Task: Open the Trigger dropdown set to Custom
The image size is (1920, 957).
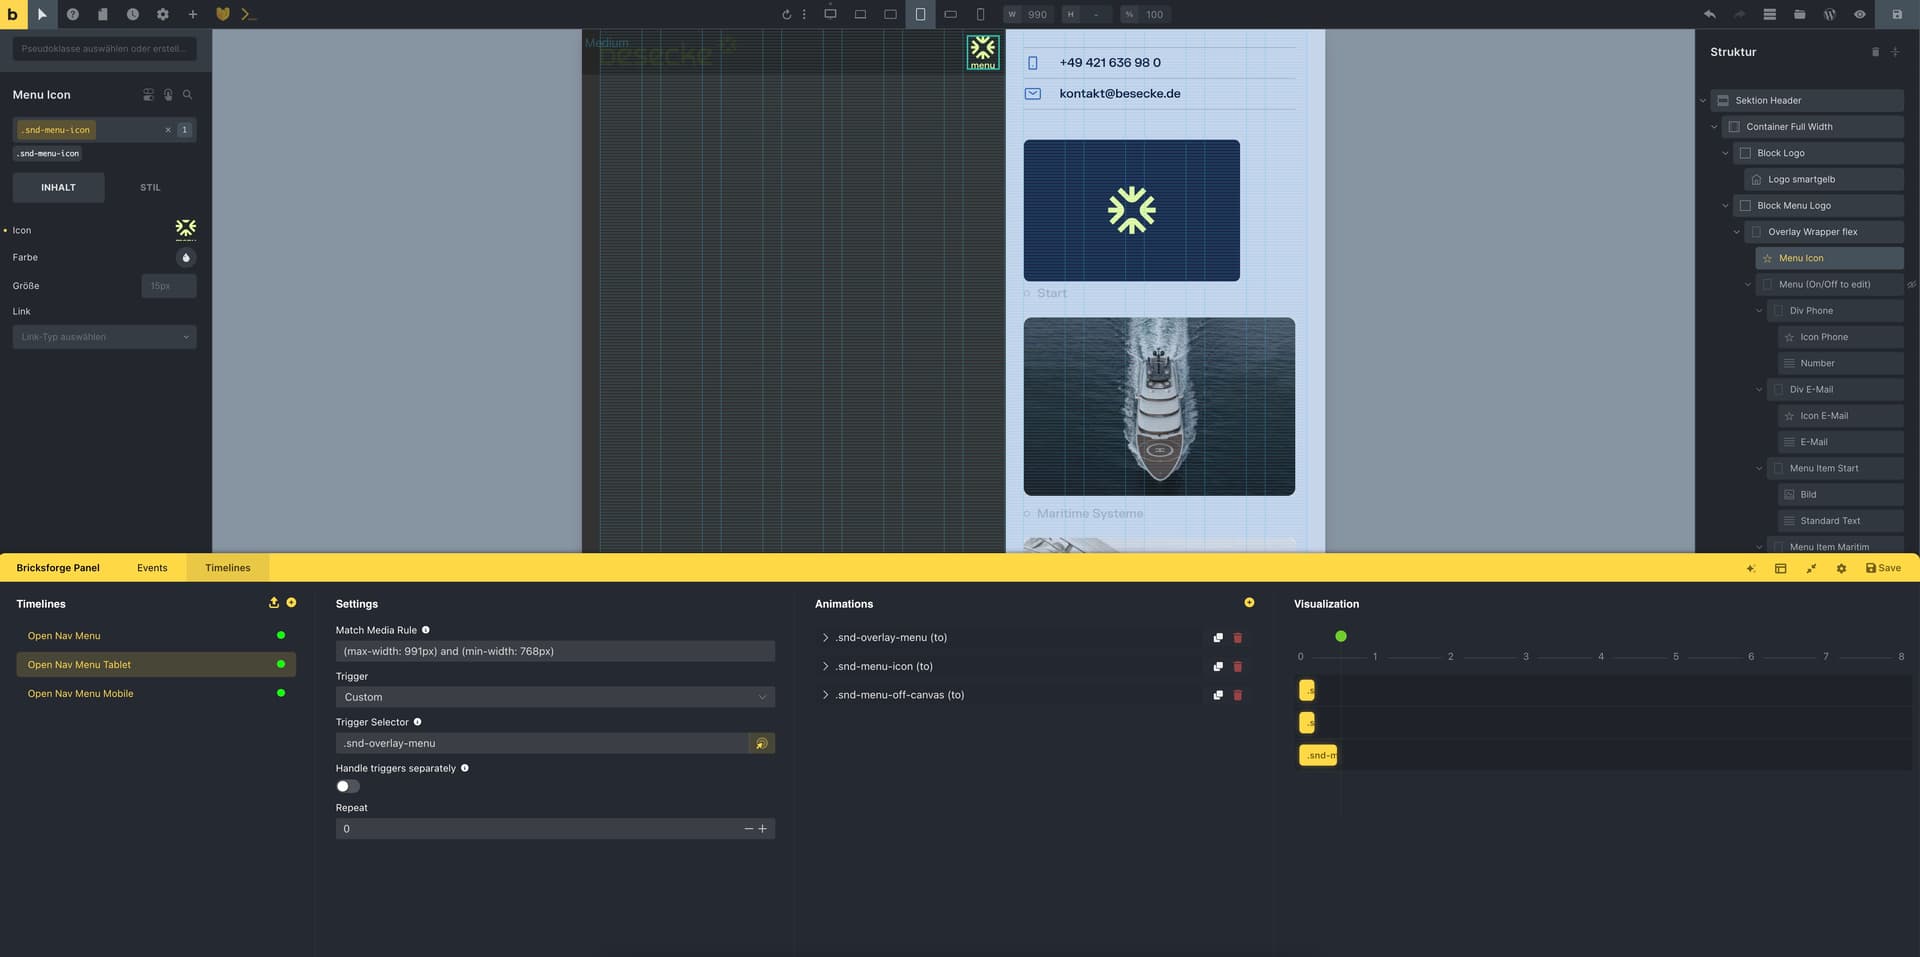Action: point(555,697)
